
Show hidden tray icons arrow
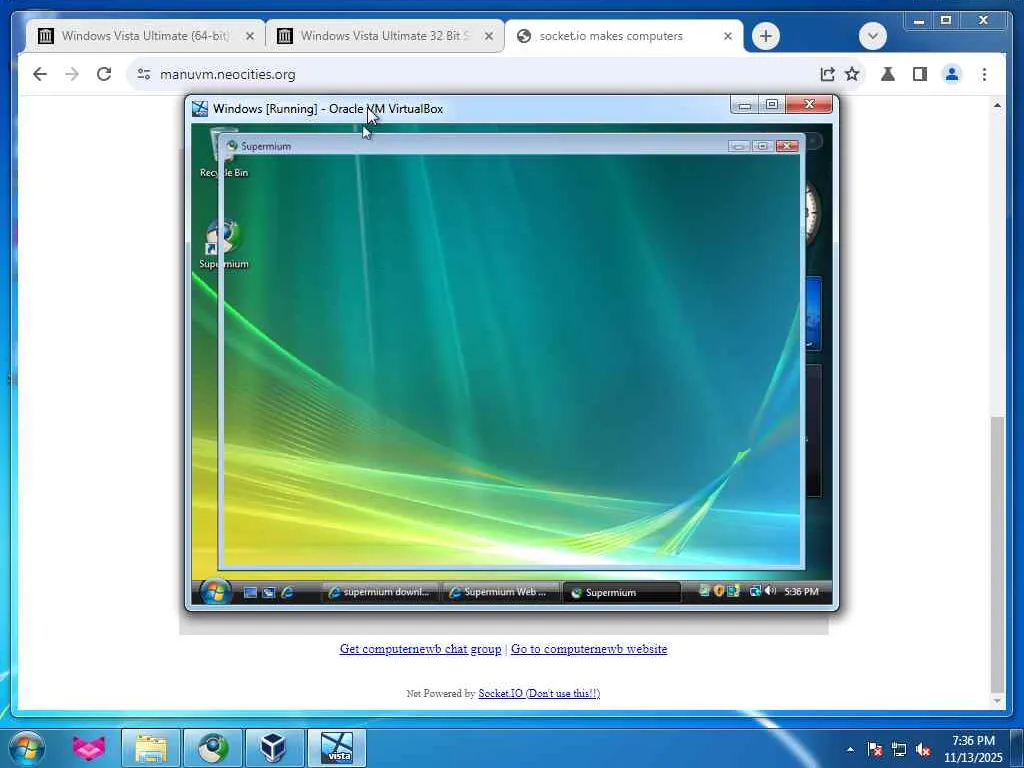pos(850,750)
